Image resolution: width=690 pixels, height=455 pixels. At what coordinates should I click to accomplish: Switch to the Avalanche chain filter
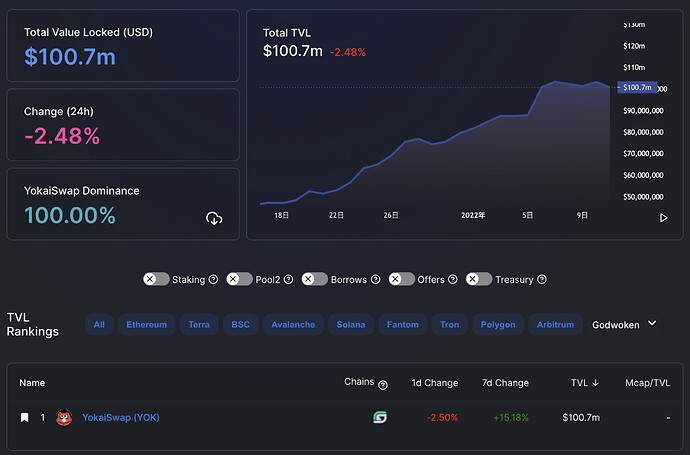(x=293, y=325)
